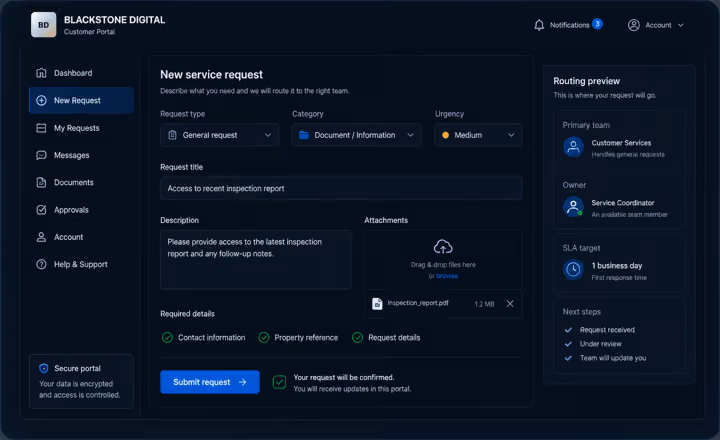Viewport: 720px width, 440px height.
Task: Click the 'Routing preview' heading
Action: [x=586, y=81]
